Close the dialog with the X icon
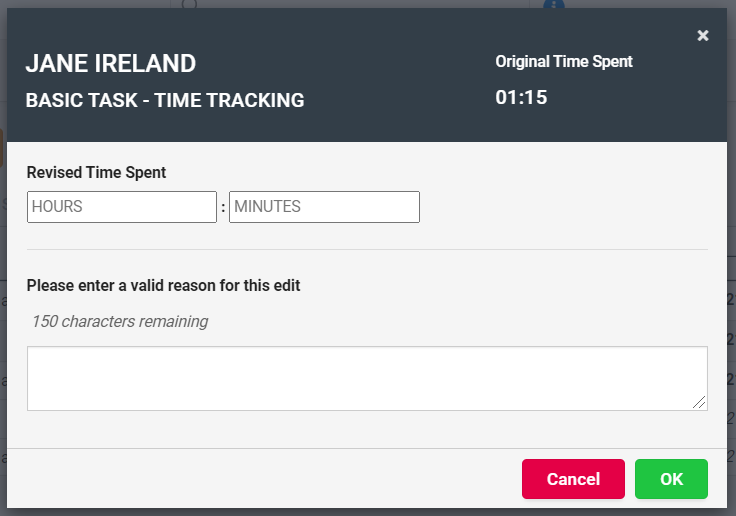Screen dimensions: 736x516 [703, 36]
